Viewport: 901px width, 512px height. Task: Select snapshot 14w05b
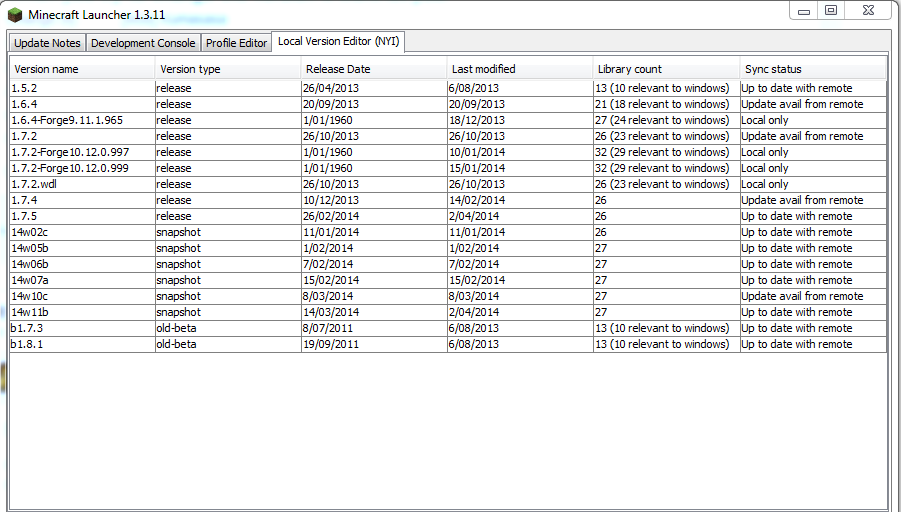(448, 249)
